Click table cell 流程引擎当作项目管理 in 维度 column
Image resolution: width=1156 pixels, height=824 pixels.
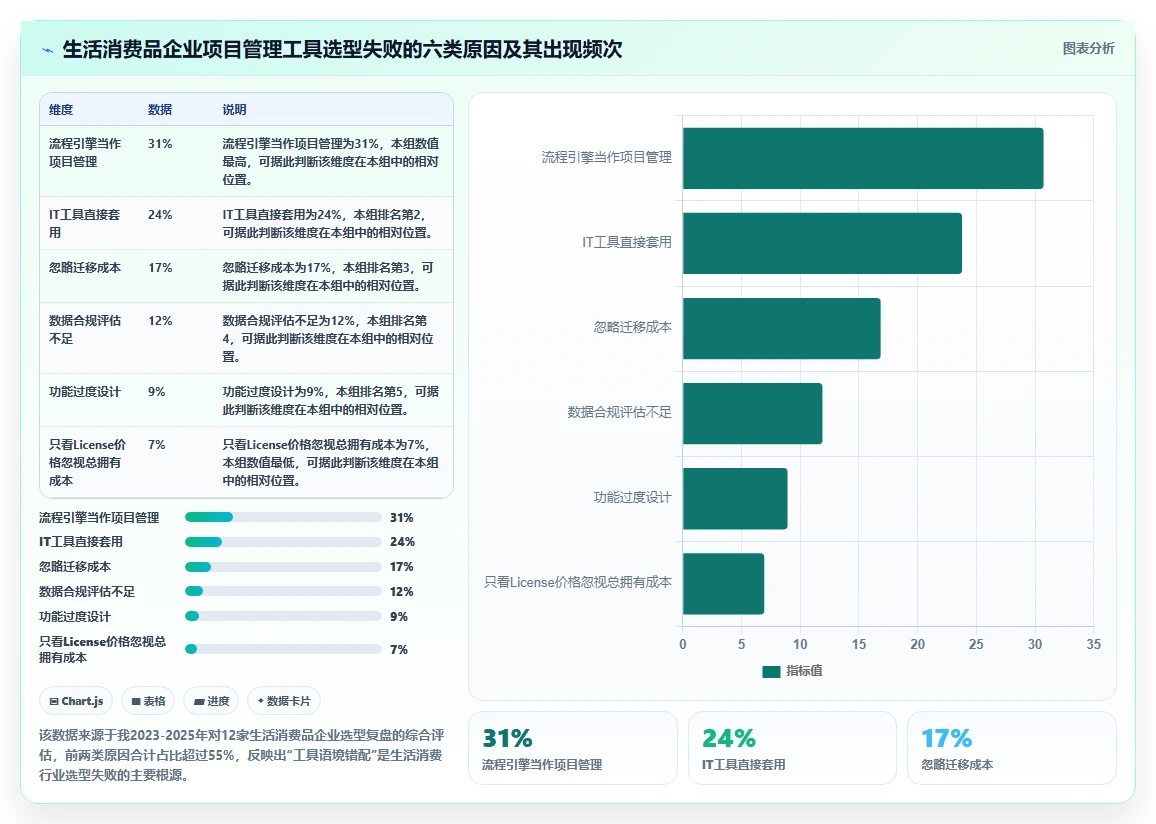coord(86,153)
